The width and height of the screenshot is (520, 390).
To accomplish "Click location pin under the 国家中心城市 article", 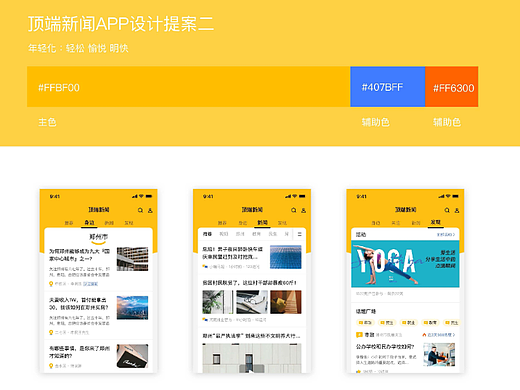I will click(x=51, y=284).
